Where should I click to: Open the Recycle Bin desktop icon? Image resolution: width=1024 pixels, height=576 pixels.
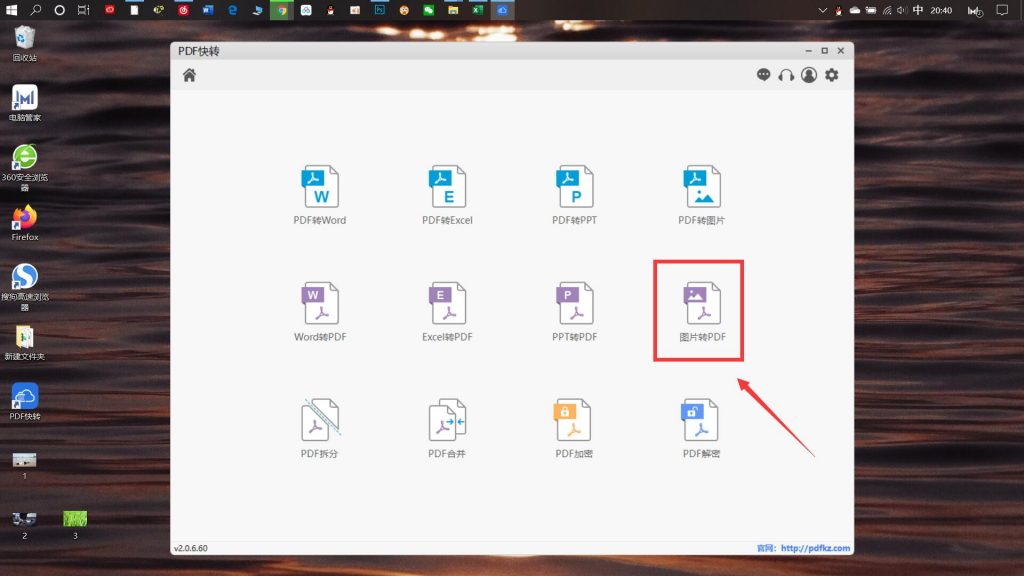coord(24,44)
